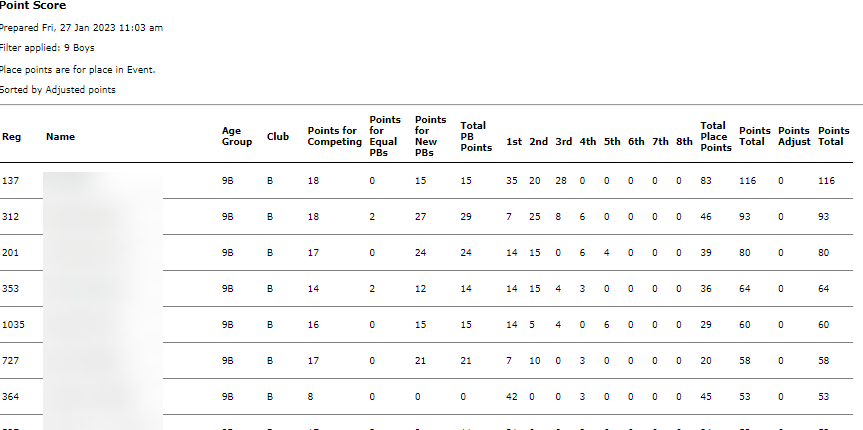Click the 8th place column header
This screenshot has height=430, width=863.
pyautogui.click(x=684, y=142)
